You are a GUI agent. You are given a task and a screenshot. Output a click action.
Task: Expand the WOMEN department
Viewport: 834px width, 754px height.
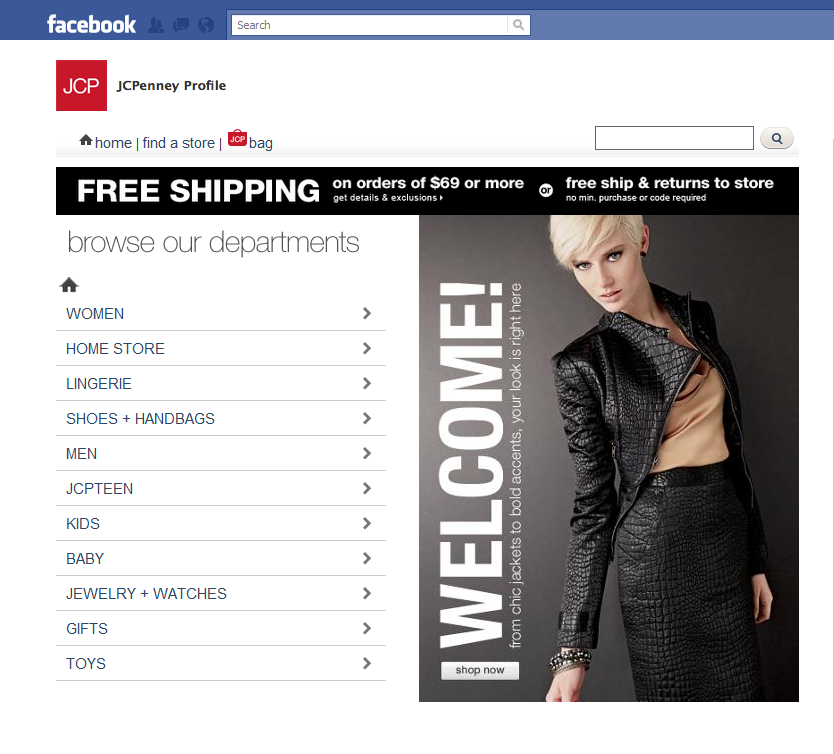coord(221,314)
